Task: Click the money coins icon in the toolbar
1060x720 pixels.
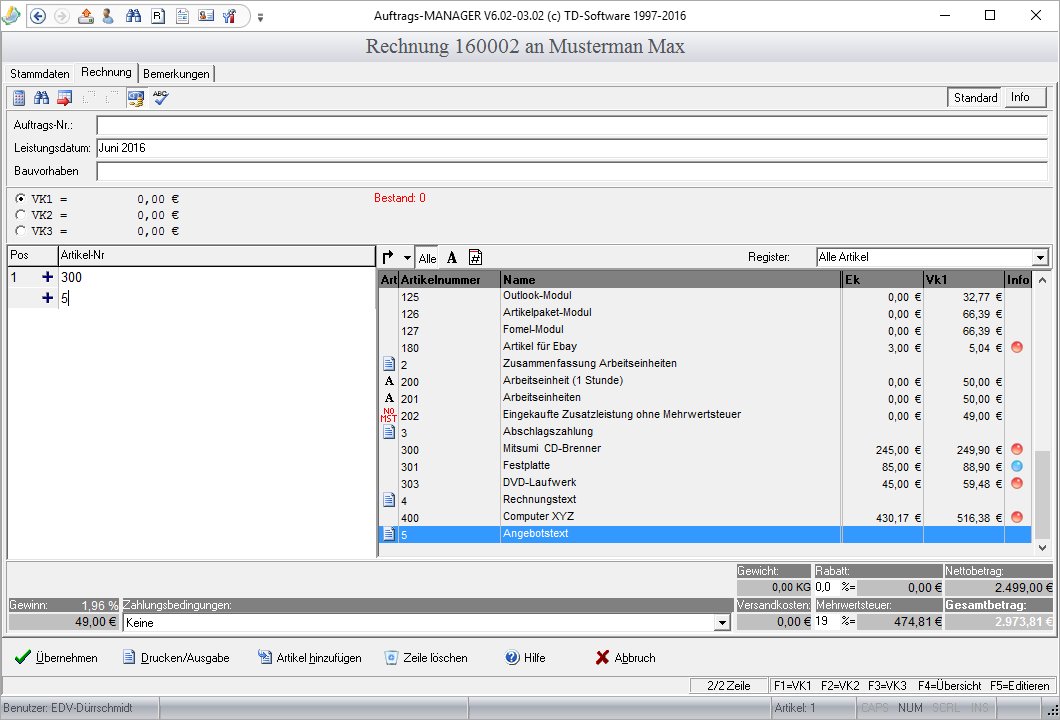Action: (x=136, y=99)
